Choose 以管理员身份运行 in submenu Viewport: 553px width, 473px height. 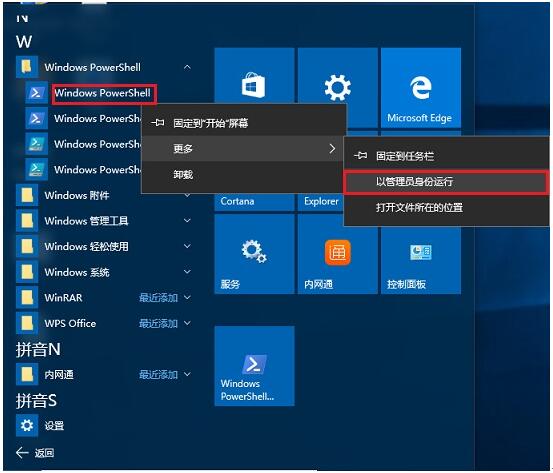(446, 182)
